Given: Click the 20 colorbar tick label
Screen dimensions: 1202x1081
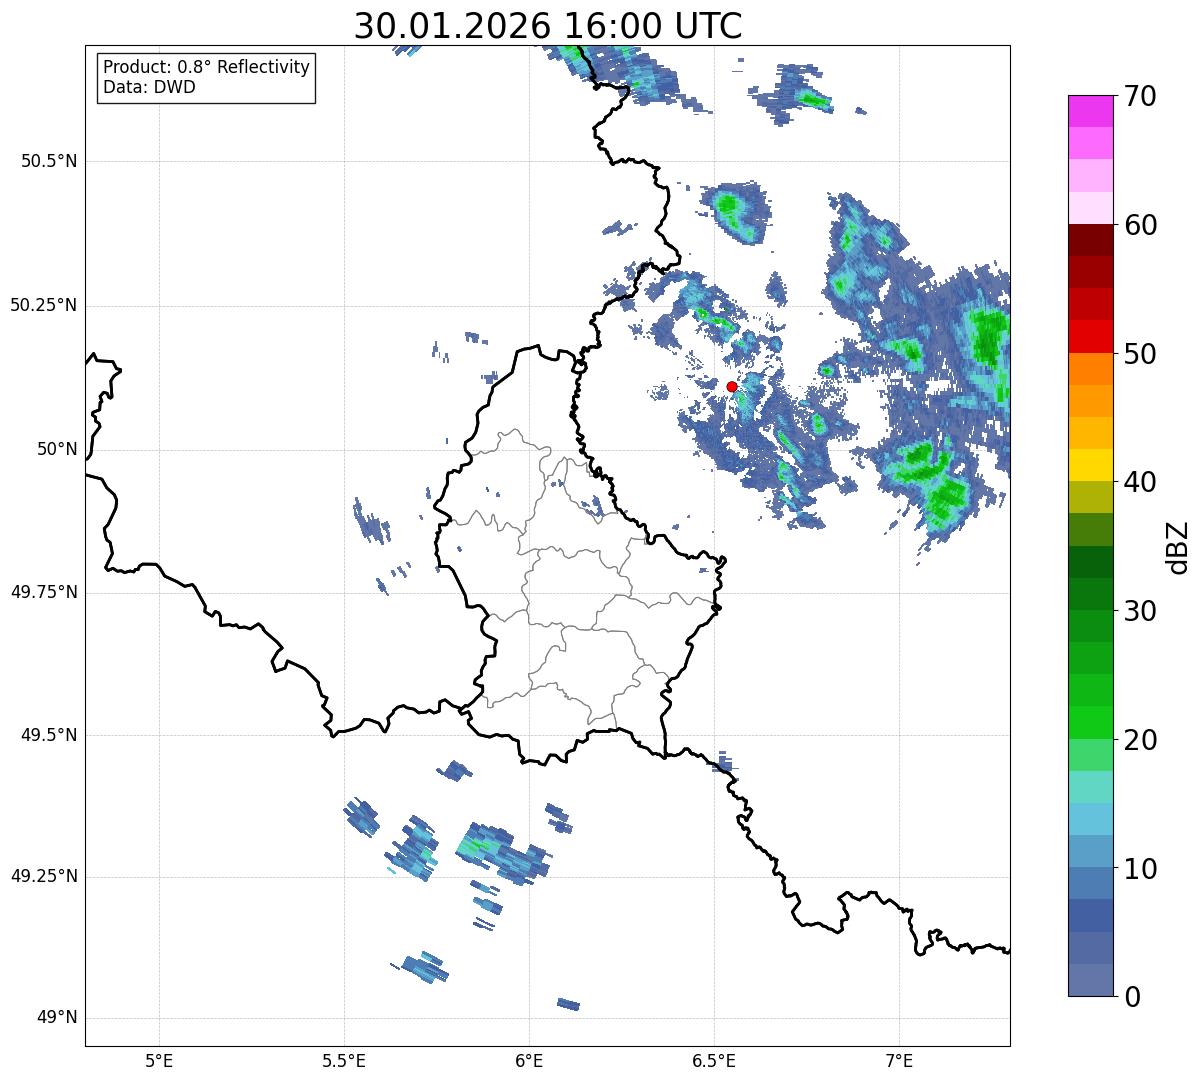Looking at the screenshot, I should pos(1143,740).
